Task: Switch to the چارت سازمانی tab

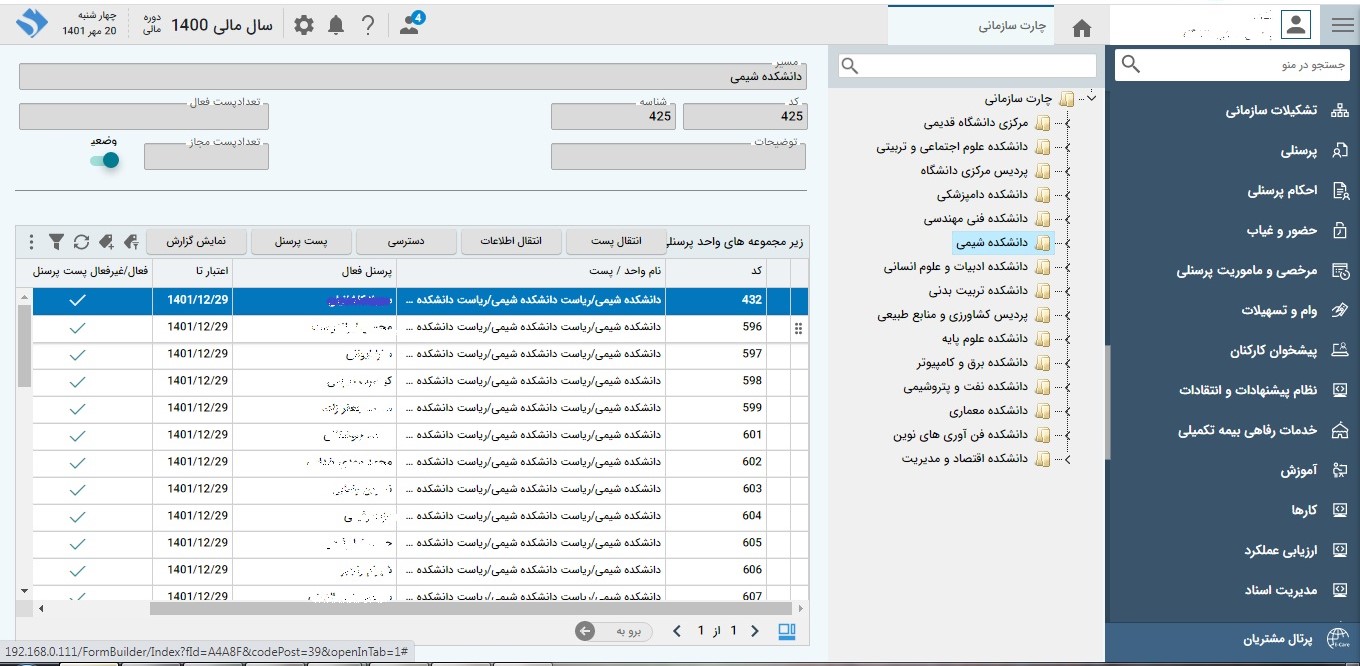Action: (x=1011, y=27)
